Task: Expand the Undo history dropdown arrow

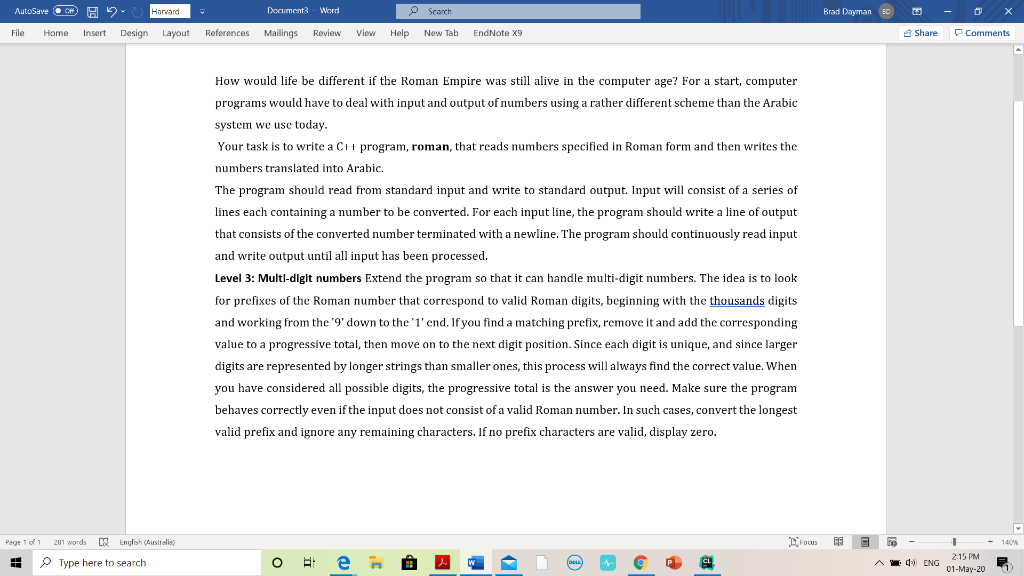Action: point(122,10)
